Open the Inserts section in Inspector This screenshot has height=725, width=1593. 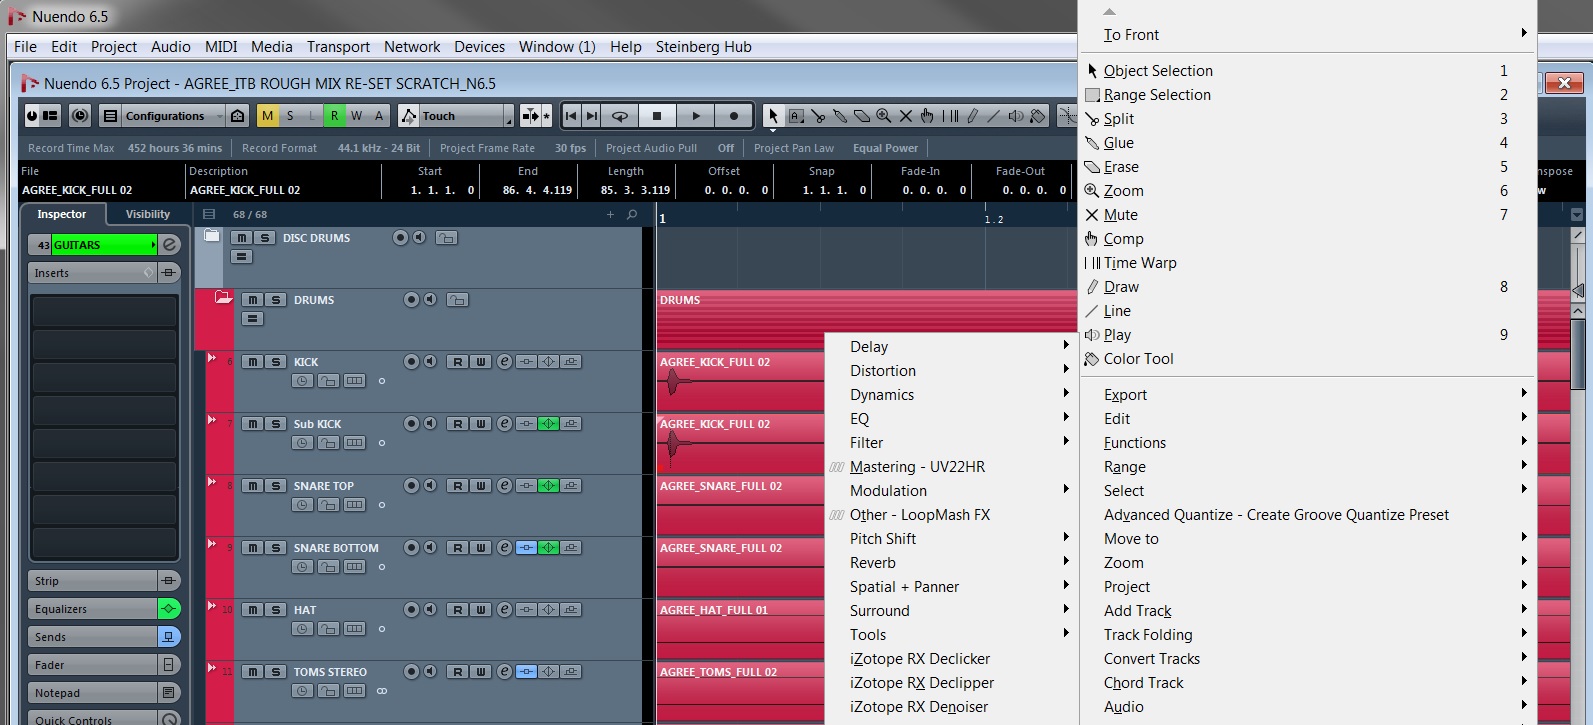tap(94, 273)
